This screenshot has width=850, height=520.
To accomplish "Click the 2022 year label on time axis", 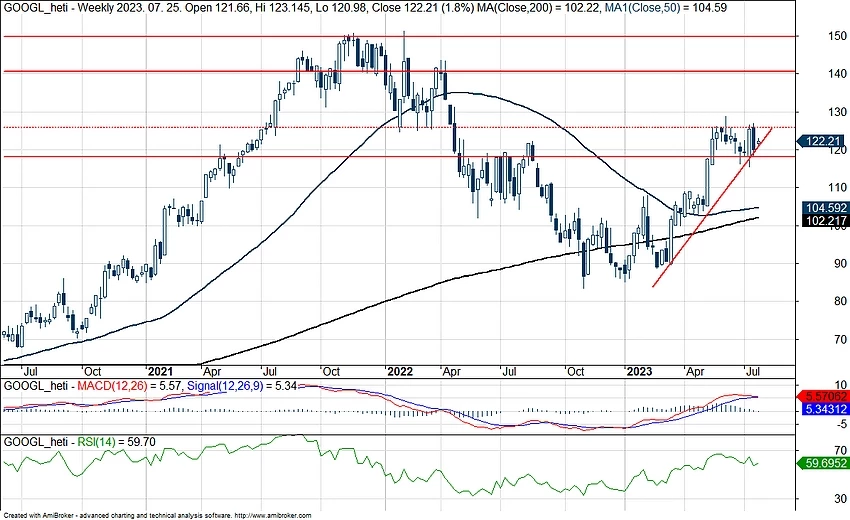I will tap(400, 371).
